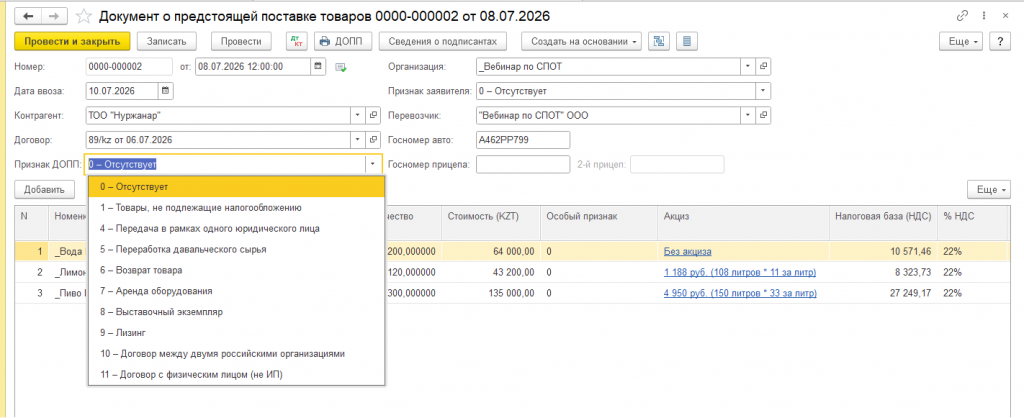The height and width of the screenshot is (418, 1024).
Task: Click Налоговая база cell 8 323,73
Action: [x=884, y=272]
